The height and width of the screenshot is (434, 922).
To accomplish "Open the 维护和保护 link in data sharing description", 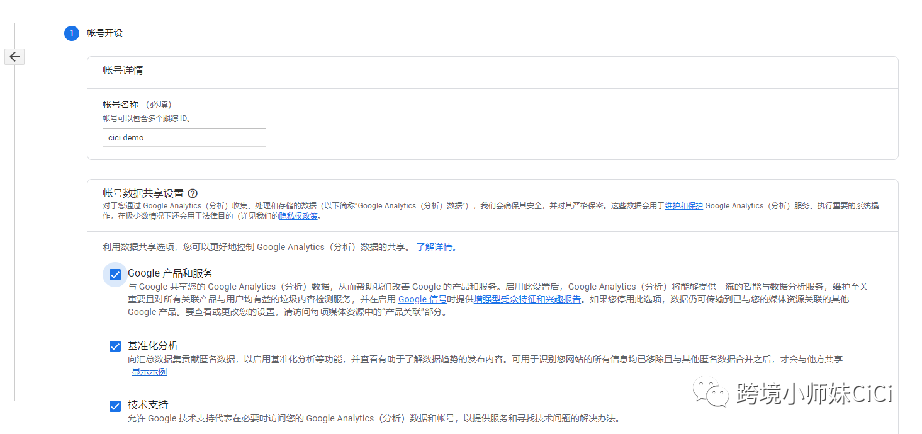I will point(684,206).
